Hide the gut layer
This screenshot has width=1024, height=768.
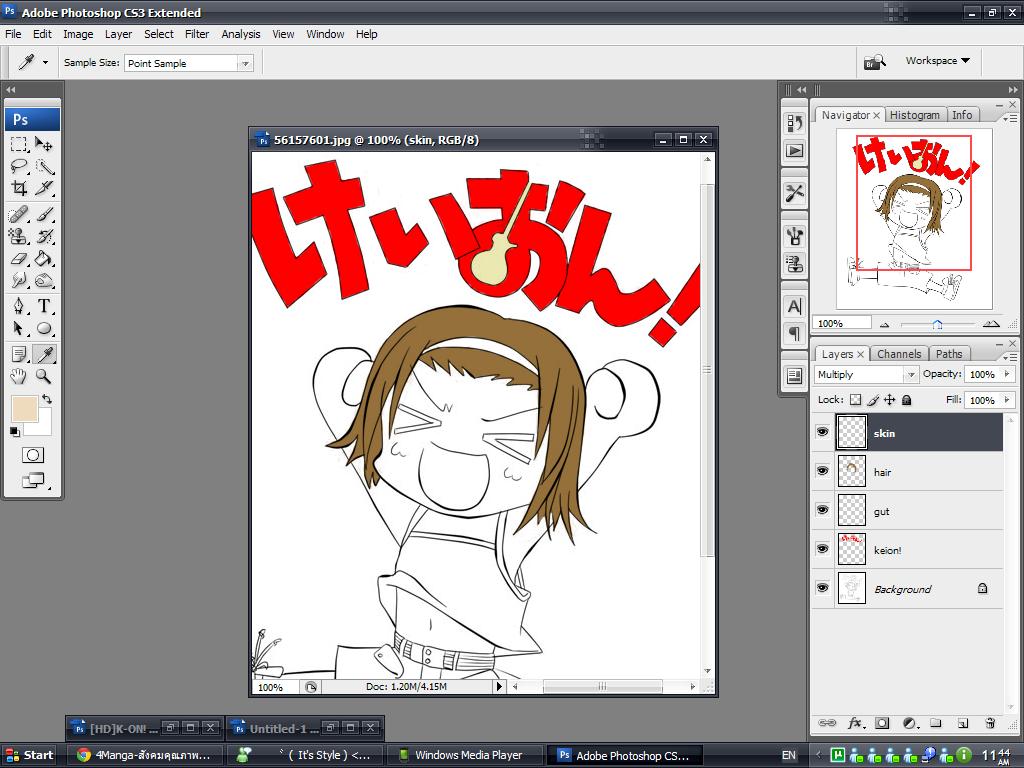822,510
